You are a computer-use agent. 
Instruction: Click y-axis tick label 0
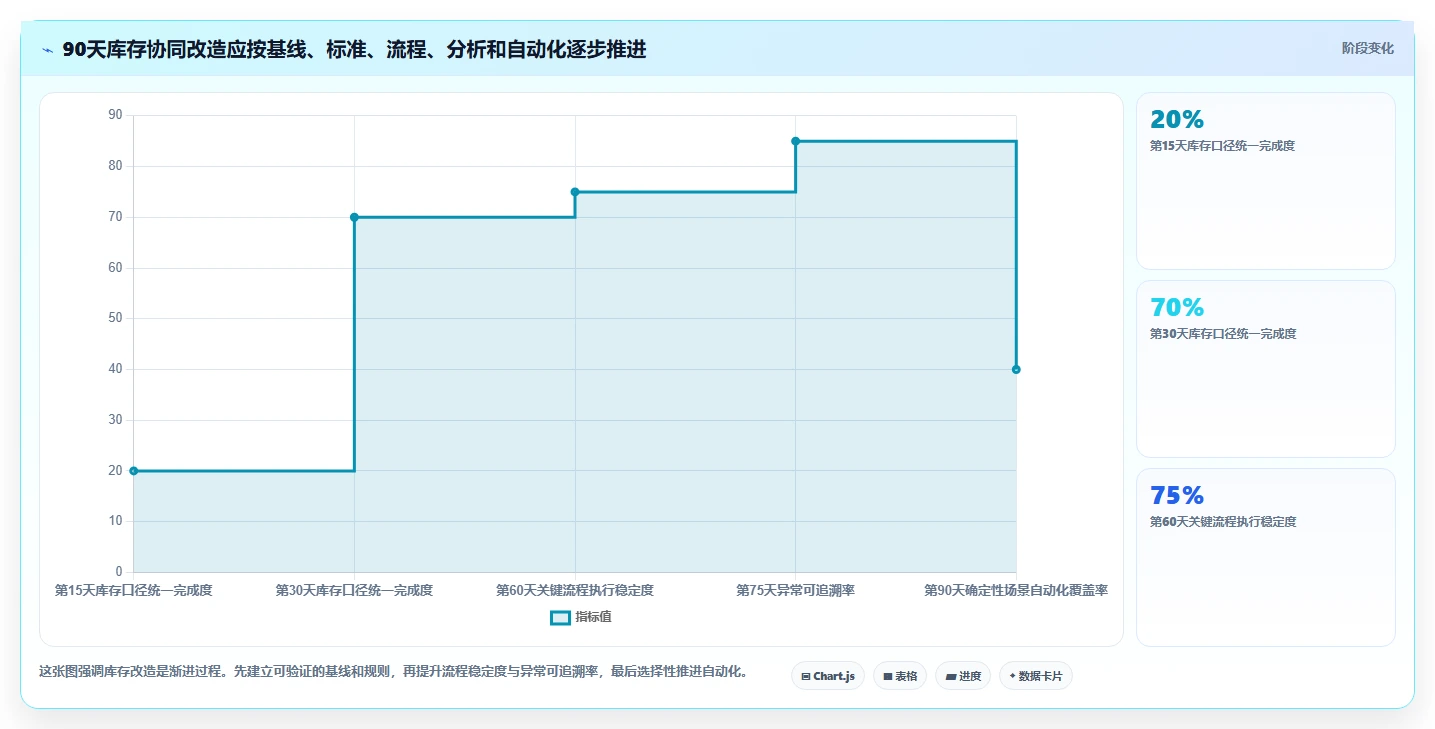(x=119, y=572)
